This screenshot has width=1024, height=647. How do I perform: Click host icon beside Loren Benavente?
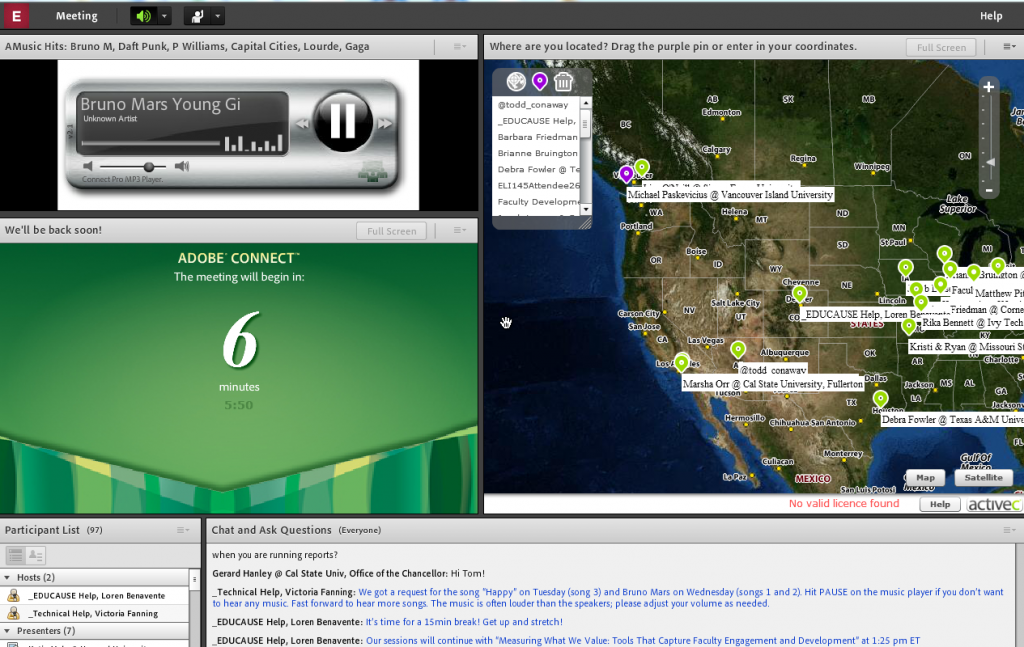(x=13, y=595)
